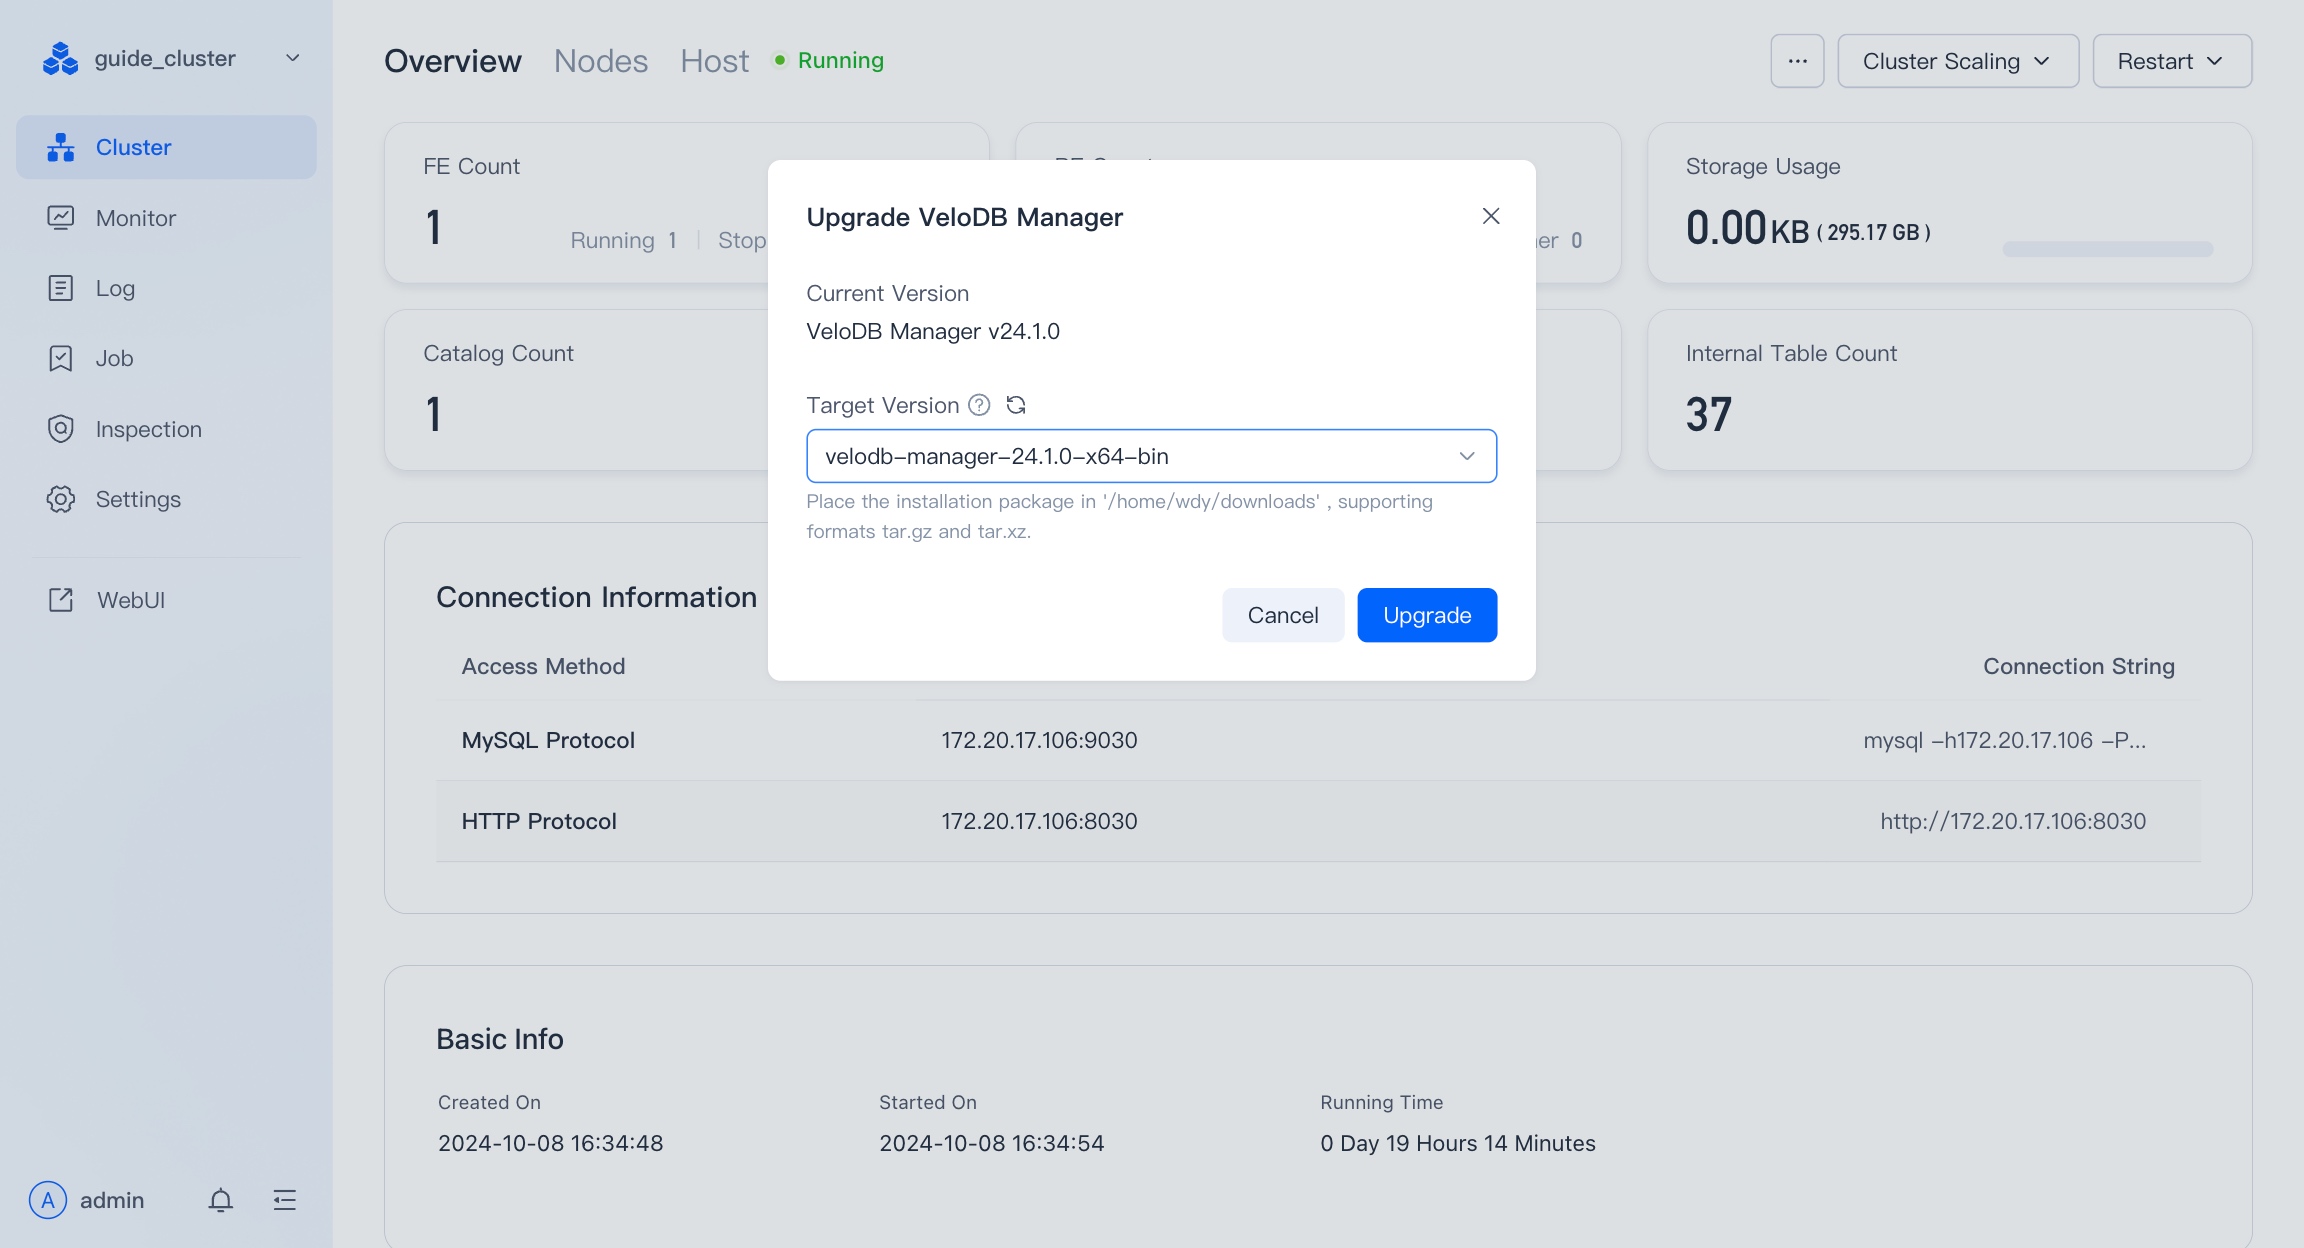Open the Cluster sidebar item

point(166,147)
